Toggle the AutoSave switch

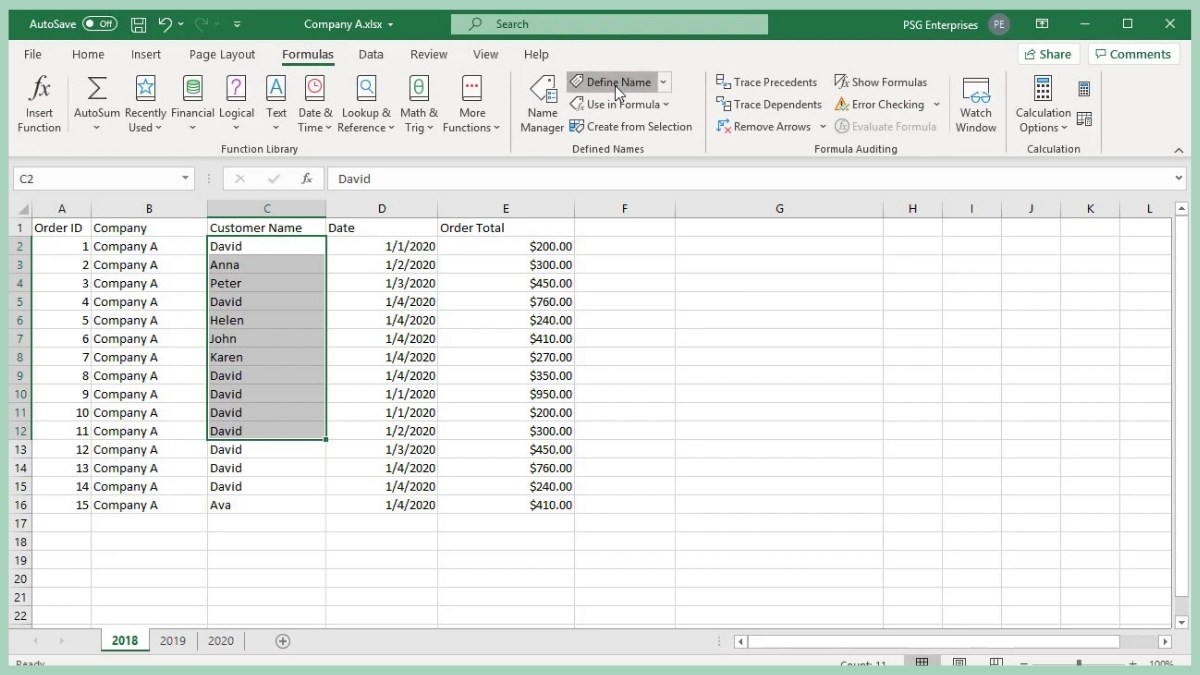point(99,23)
